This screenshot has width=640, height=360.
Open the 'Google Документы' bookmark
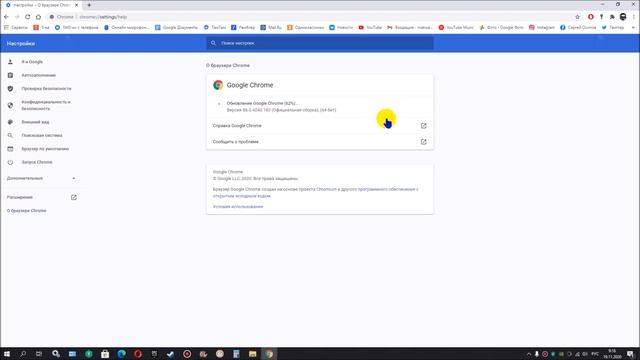[176, 27]
